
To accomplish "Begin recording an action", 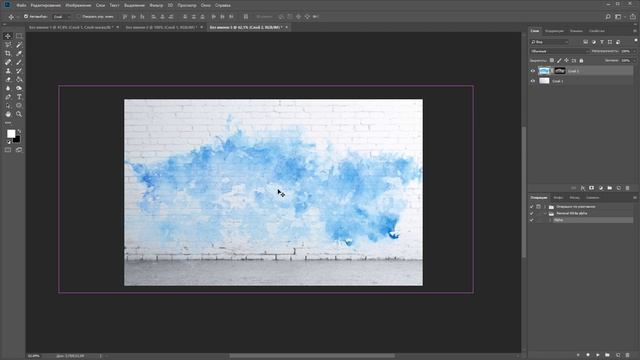I will tap(588, 355).
